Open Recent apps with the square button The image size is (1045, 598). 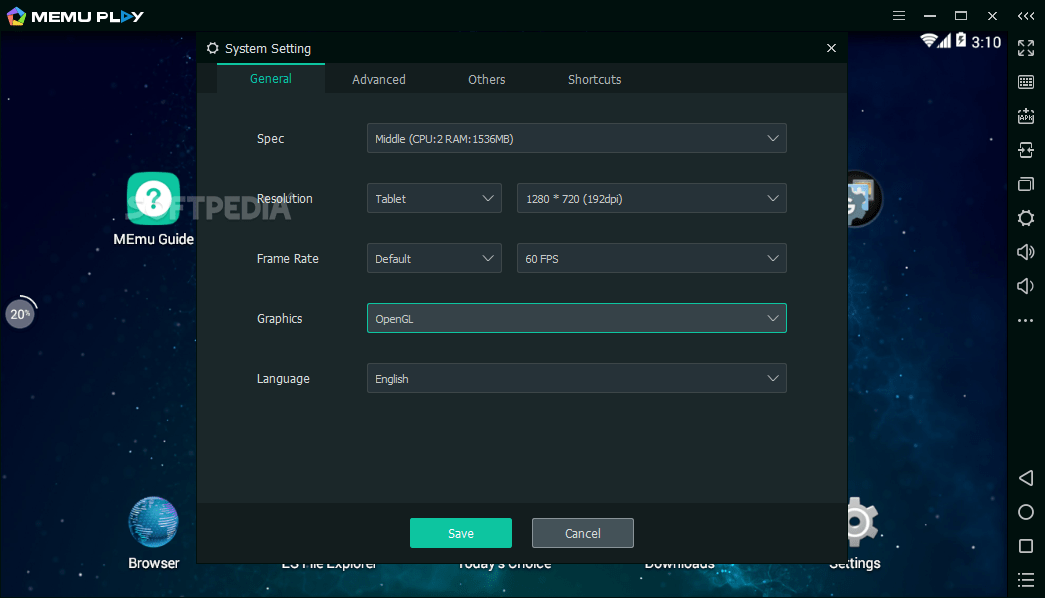click(1026, 546)
